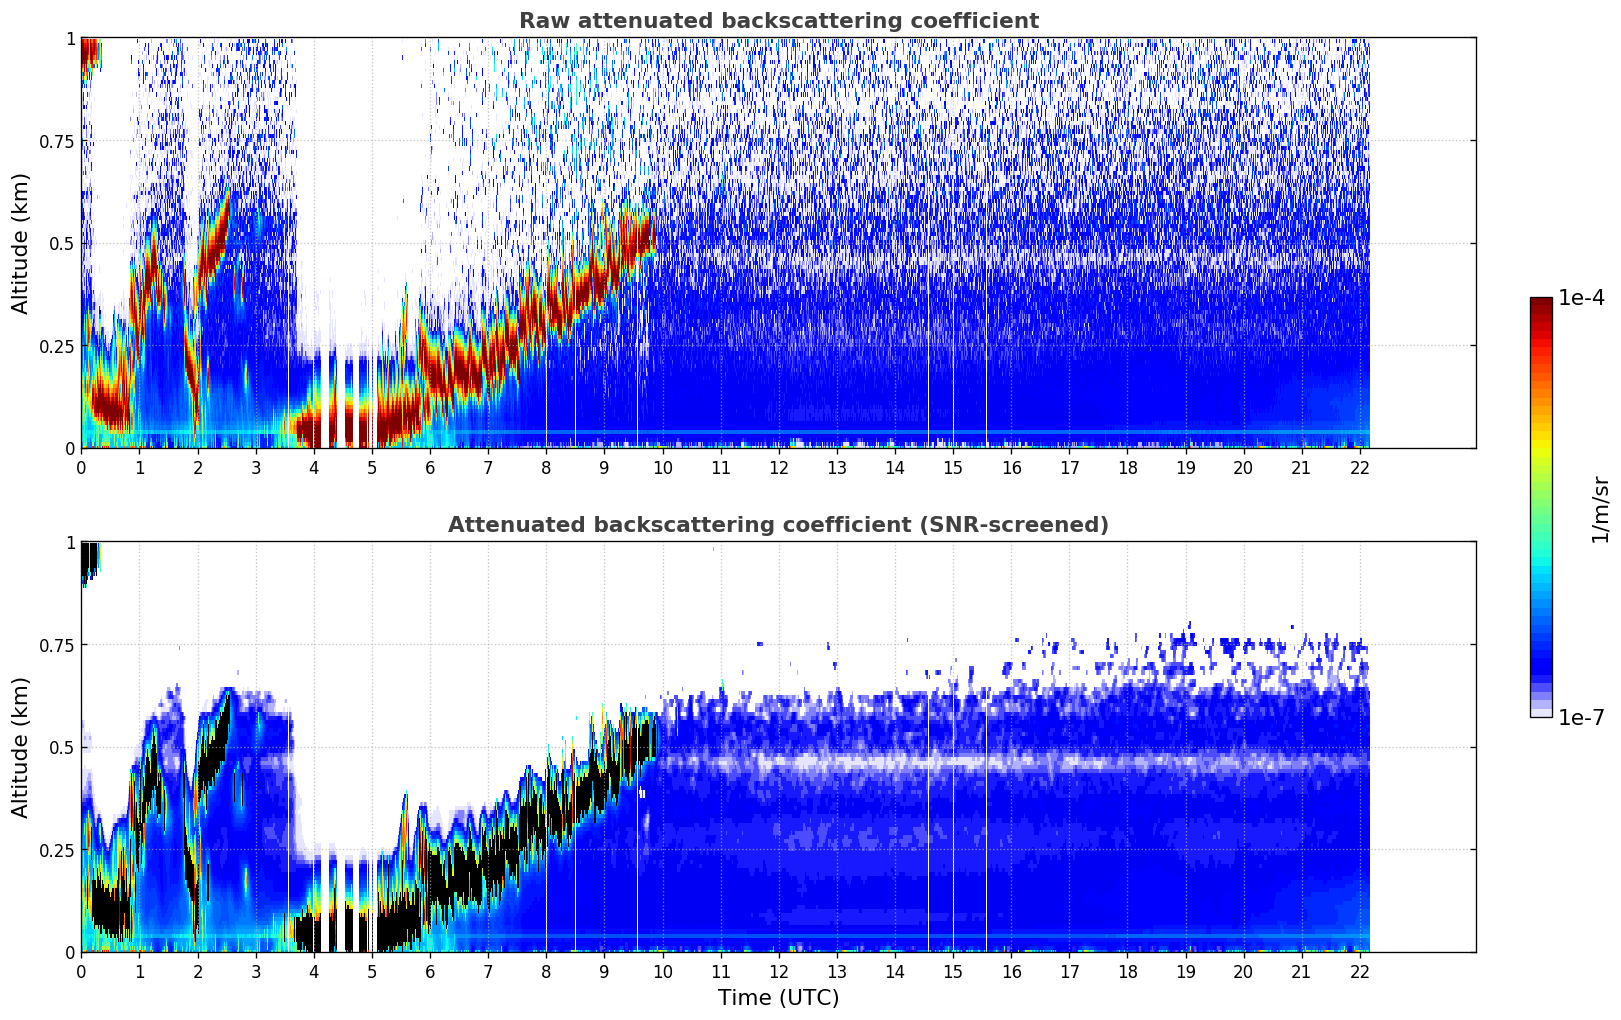
Task: Click the "1/m/sr" colorbar unit label
Action: click(x=1600, y=509)
